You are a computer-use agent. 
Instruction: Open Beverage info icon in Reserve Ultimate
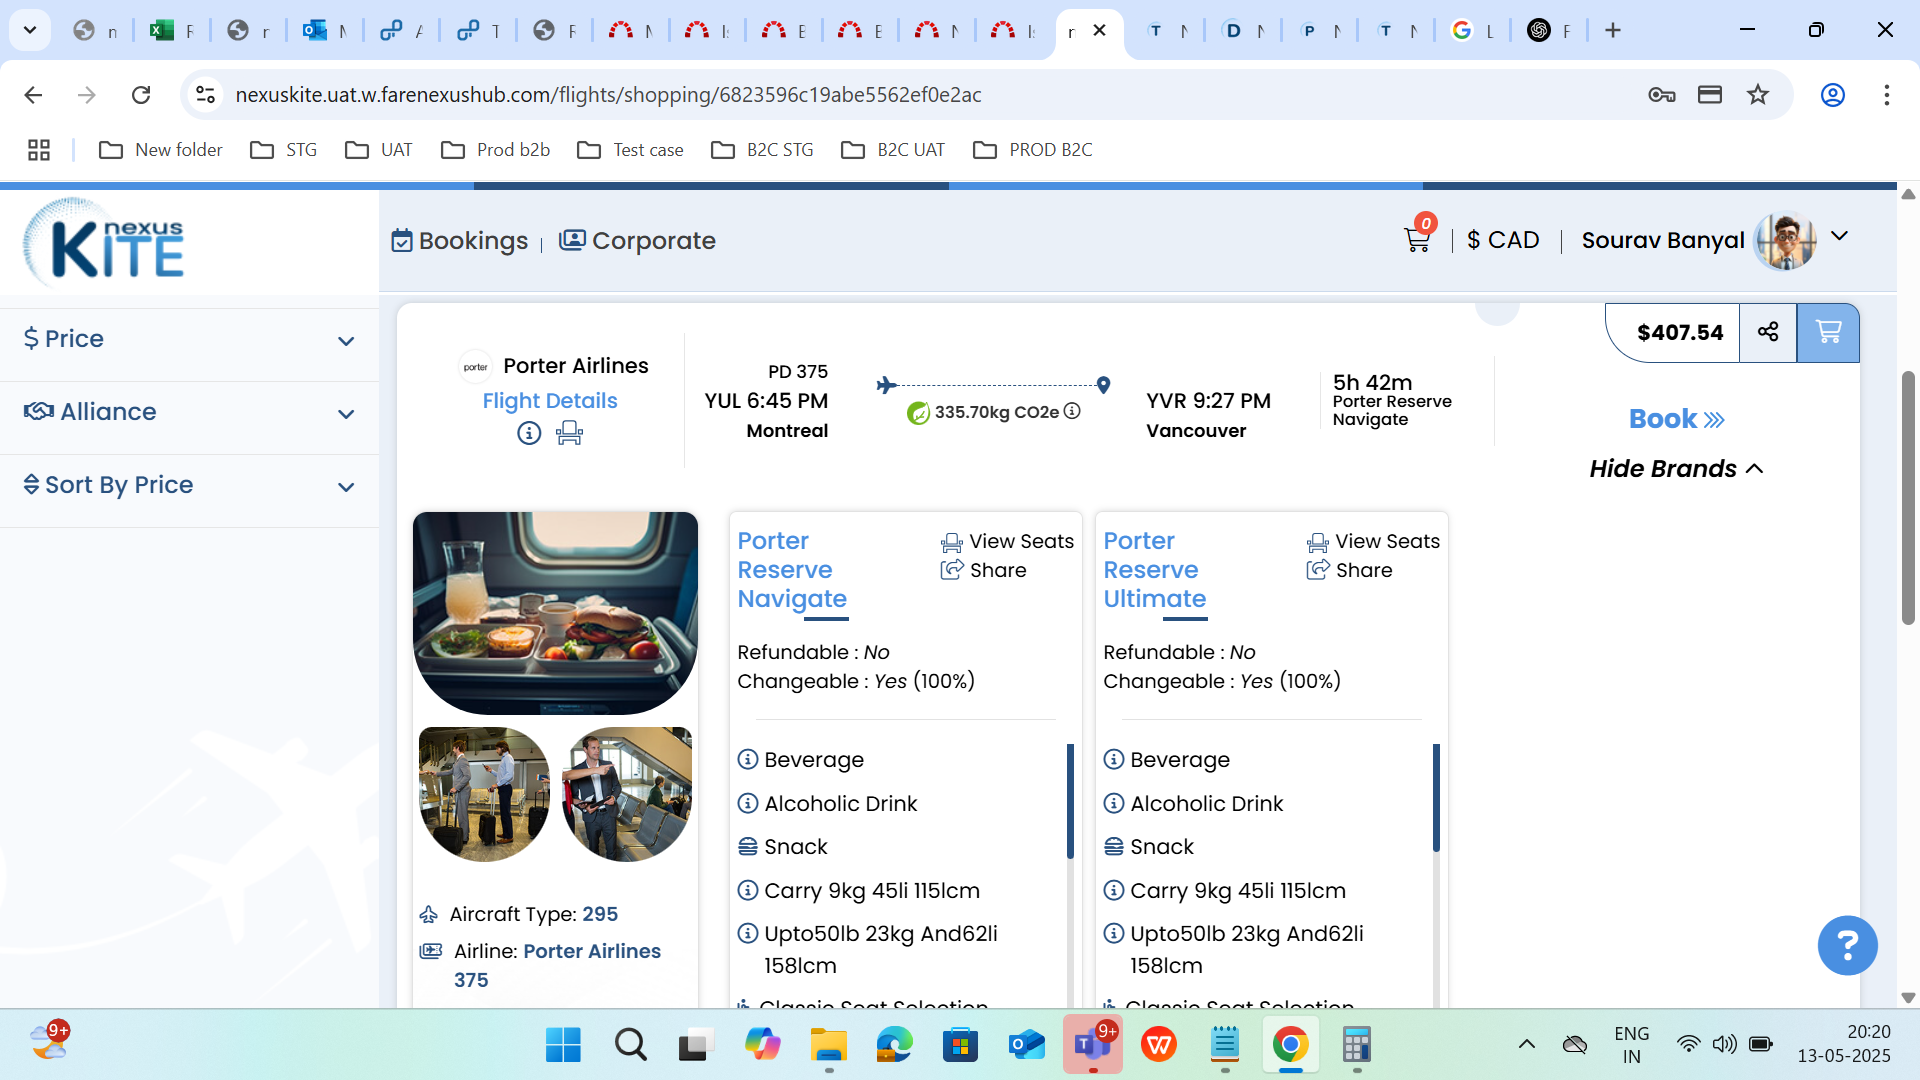(x=1114, y=759)
